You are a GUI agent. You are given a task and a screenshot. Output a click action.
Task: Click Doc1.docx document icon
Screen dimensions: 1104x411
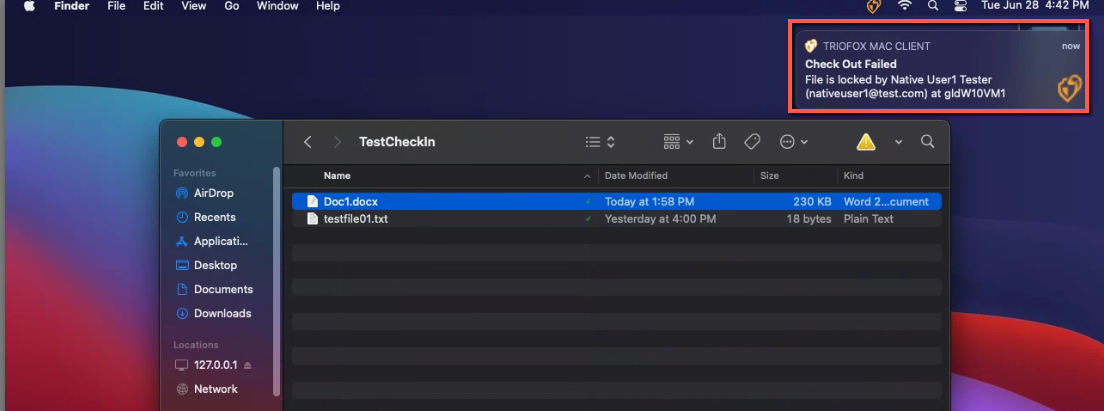pos(313,201)
